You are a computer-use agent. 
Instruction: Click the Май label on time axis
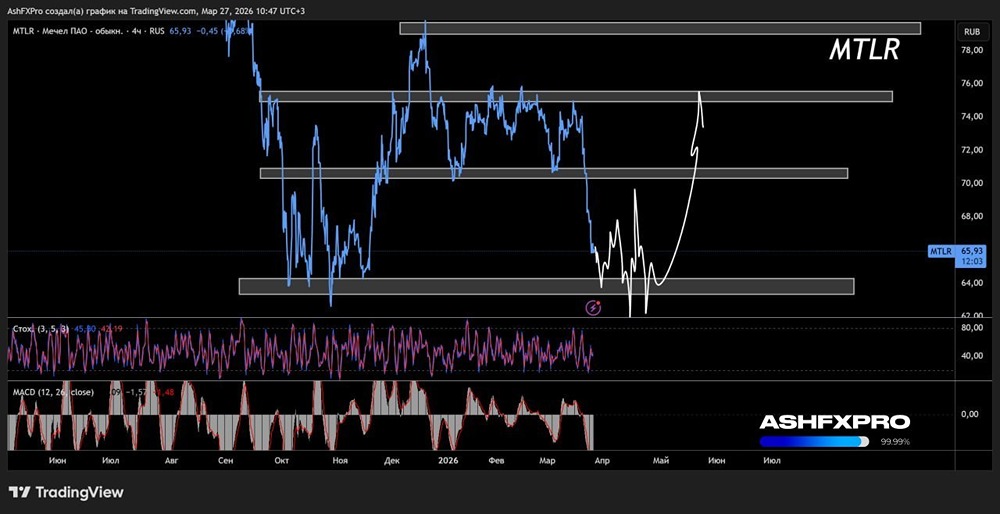(x=661, y=460)
